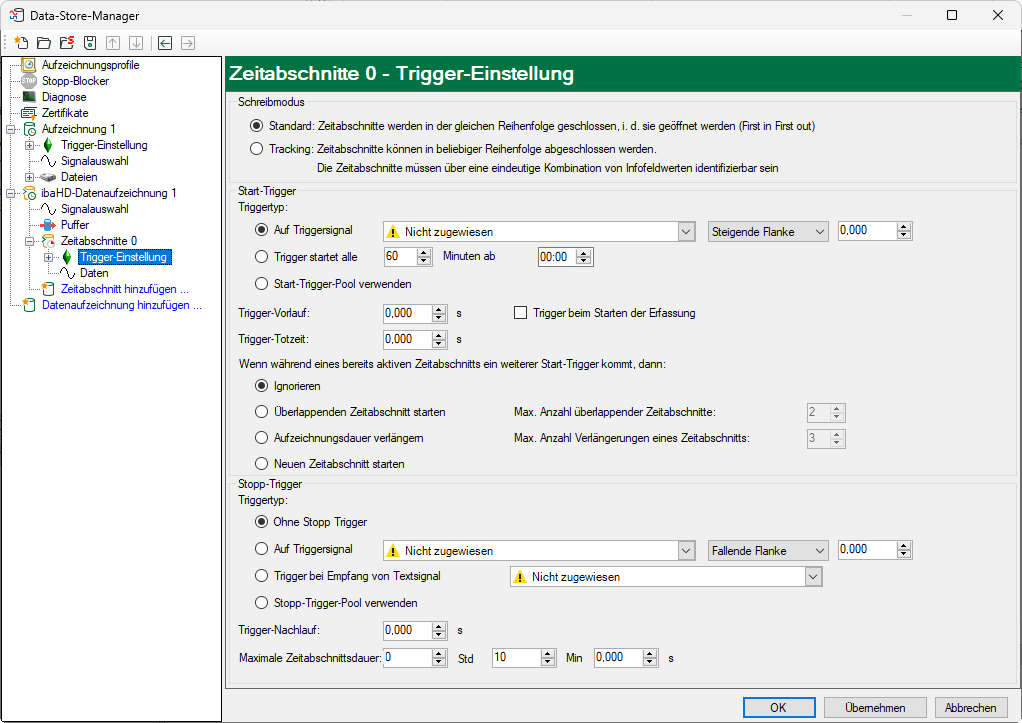Image resolution: width=1022 pixels, height=723 pixels.
Task: Click the Übernehmen button
Action: pos(875,707)
